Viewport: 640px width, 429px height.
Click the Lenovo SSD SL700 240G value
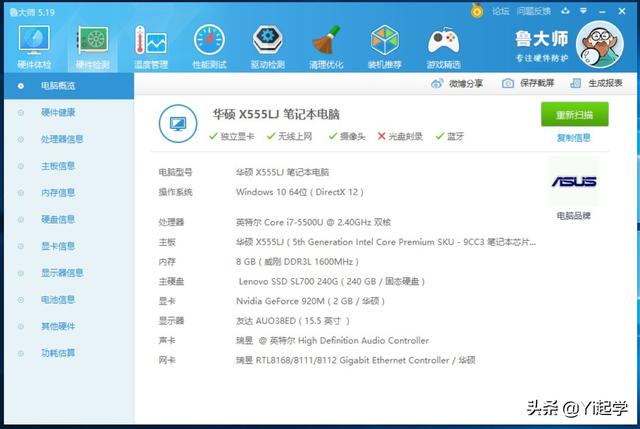coord(332,282)
